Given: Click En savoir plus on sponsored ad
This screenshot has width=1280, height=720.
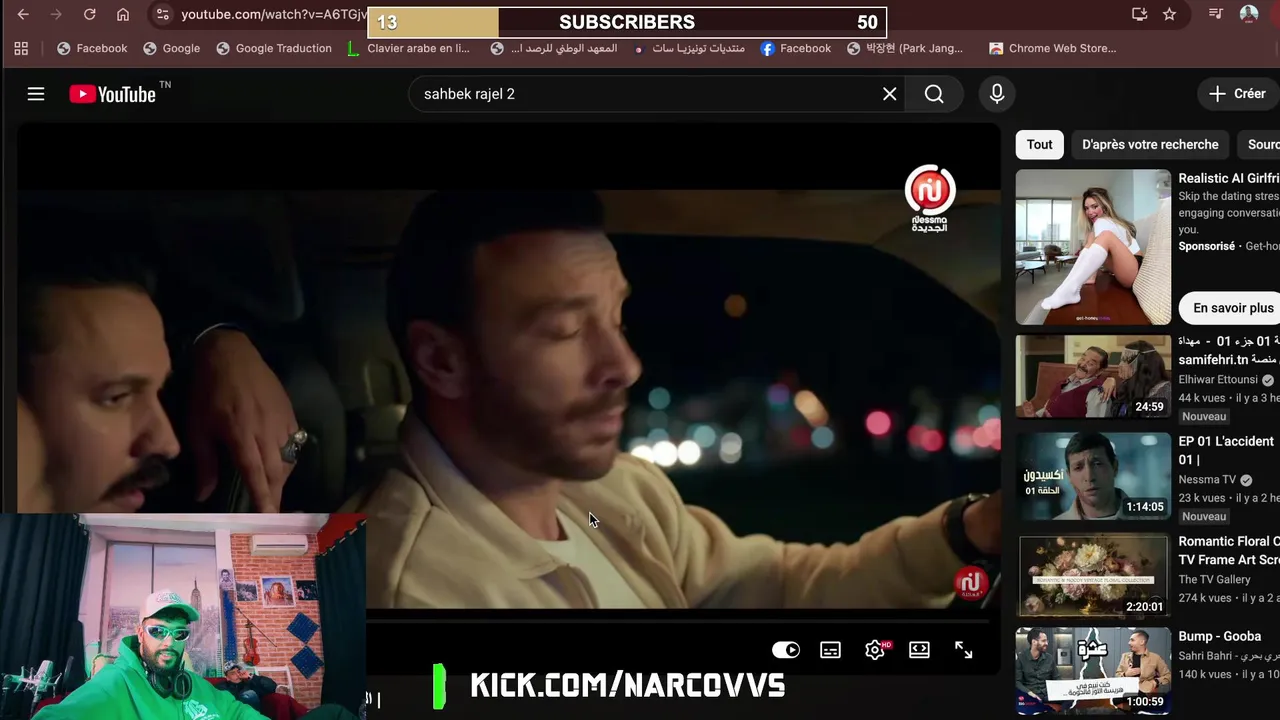Looking at the screenshot, I should (x=1232, y=308).
